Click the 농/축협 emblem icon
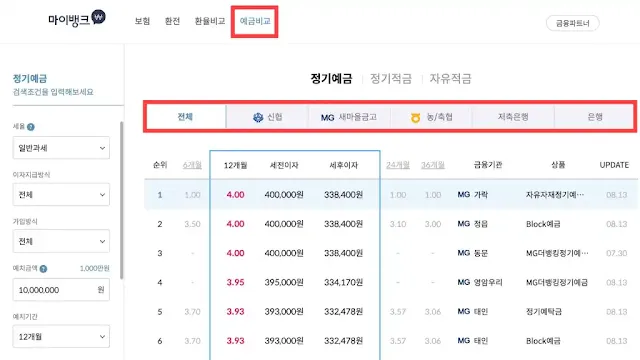640x360 pixels. tap(416, 118)
